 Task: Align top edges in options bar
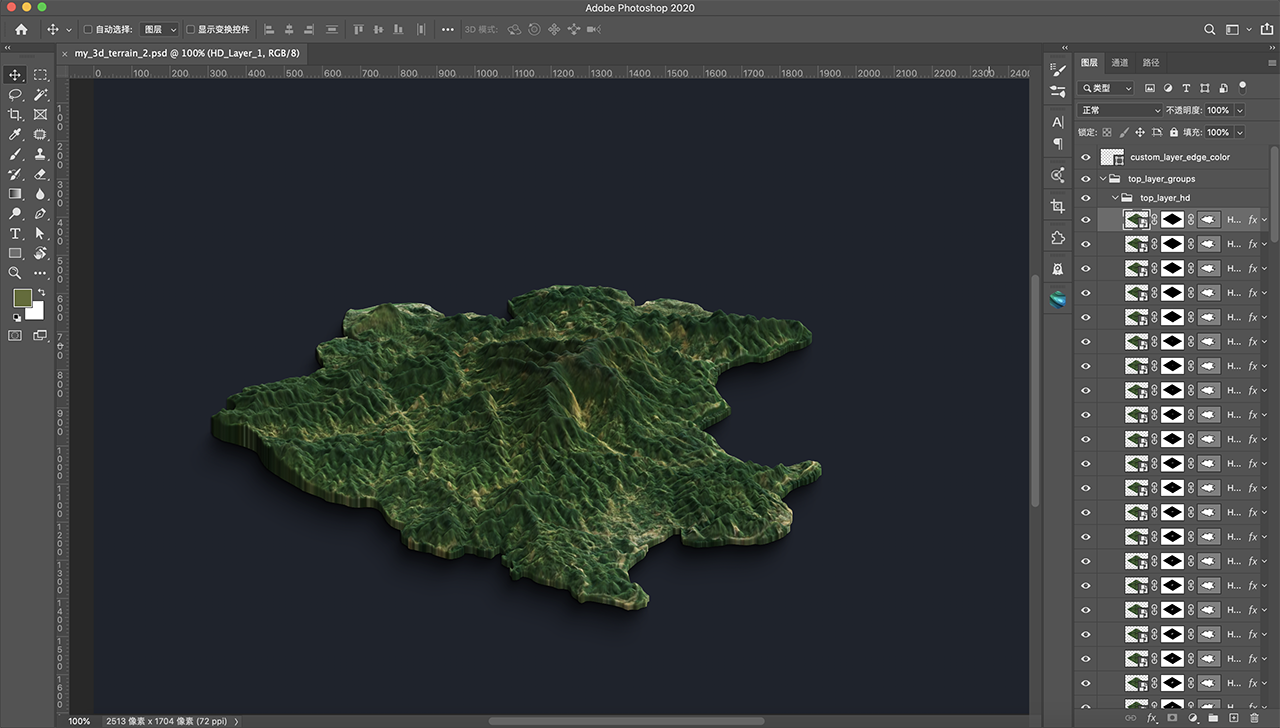click(x=358, y=30)
